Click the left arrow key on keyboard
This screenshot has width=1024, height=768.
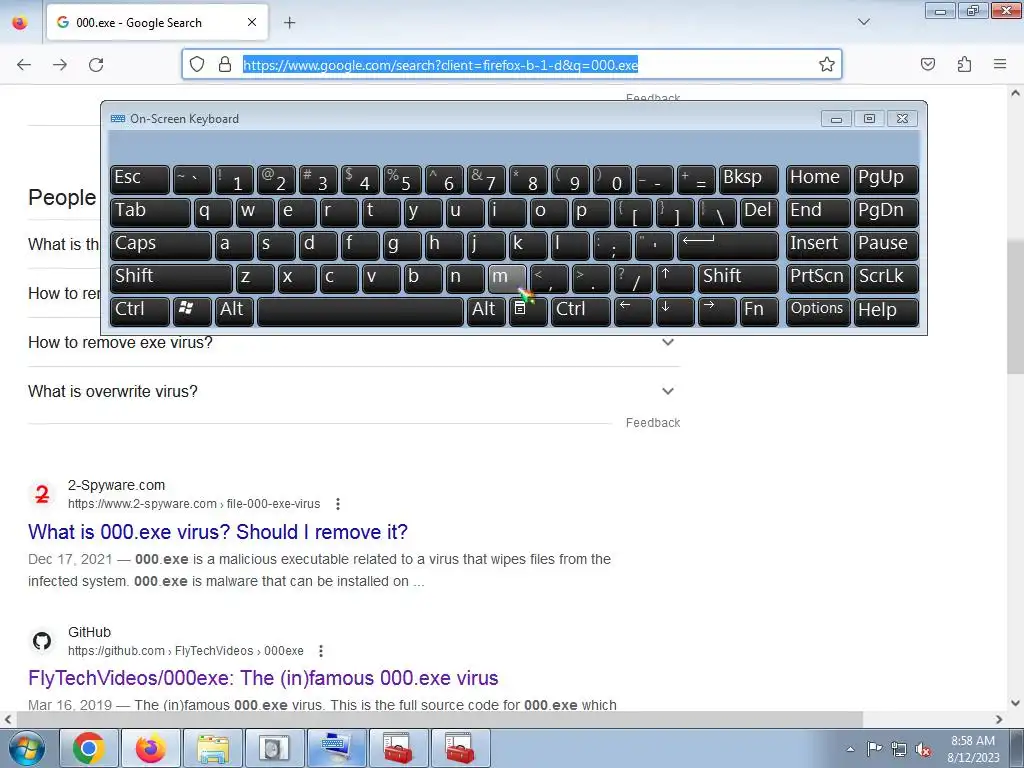click(633, 310)
